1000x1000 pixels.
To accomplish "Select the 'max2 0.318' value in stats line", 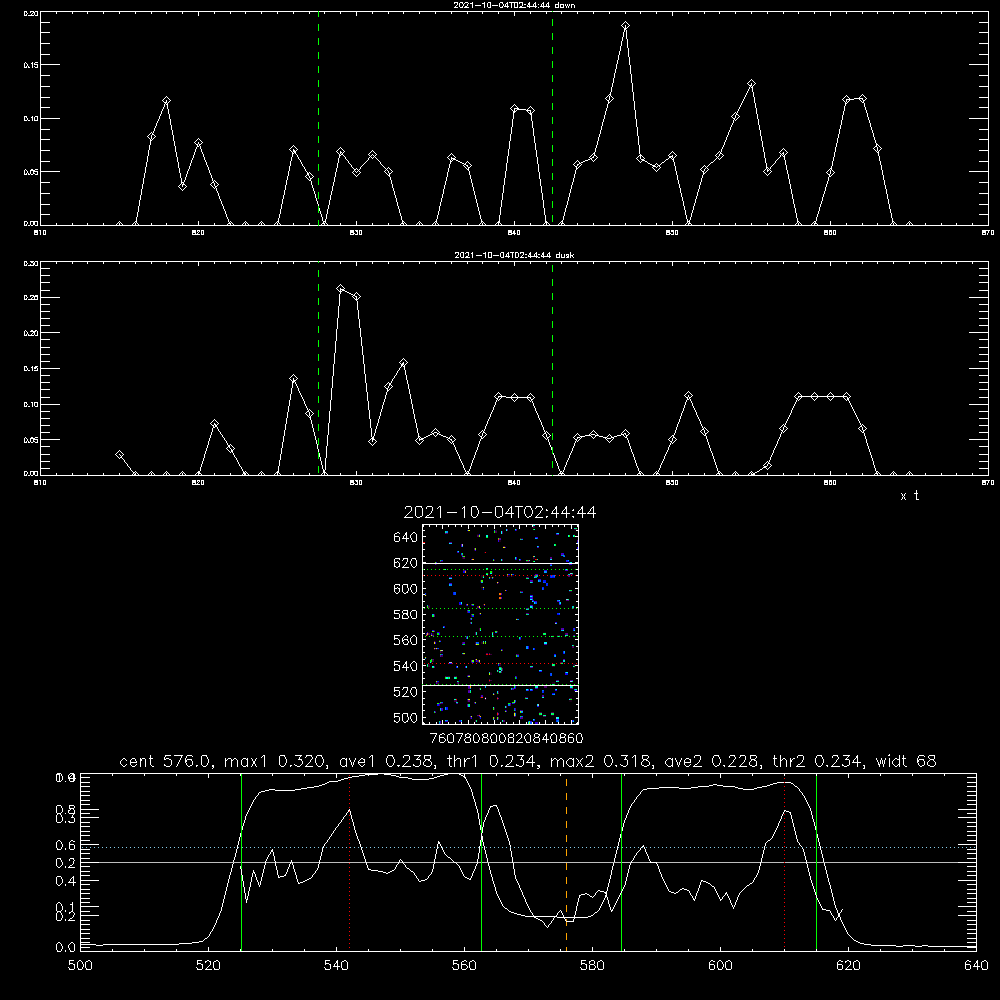I will point(599,761).
